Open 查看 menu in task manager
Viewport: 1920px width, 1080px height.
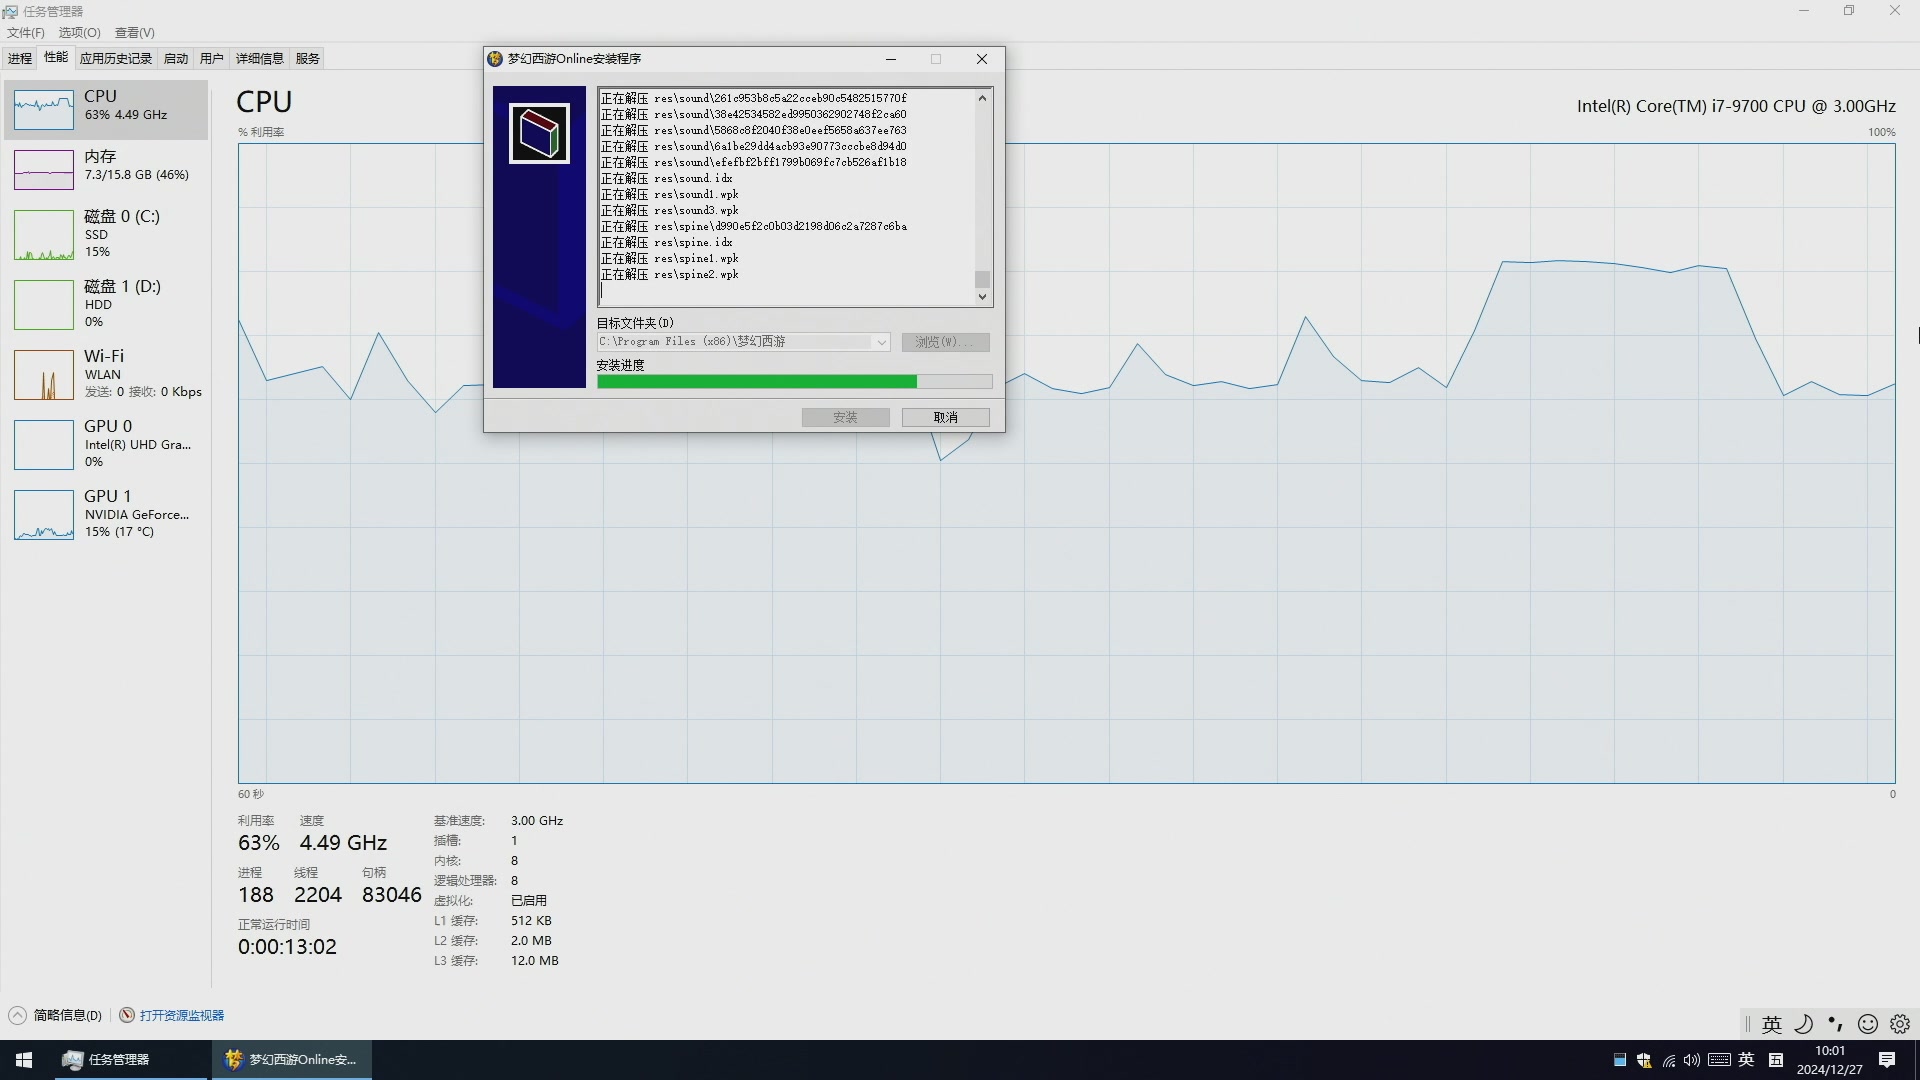[132, 32]
